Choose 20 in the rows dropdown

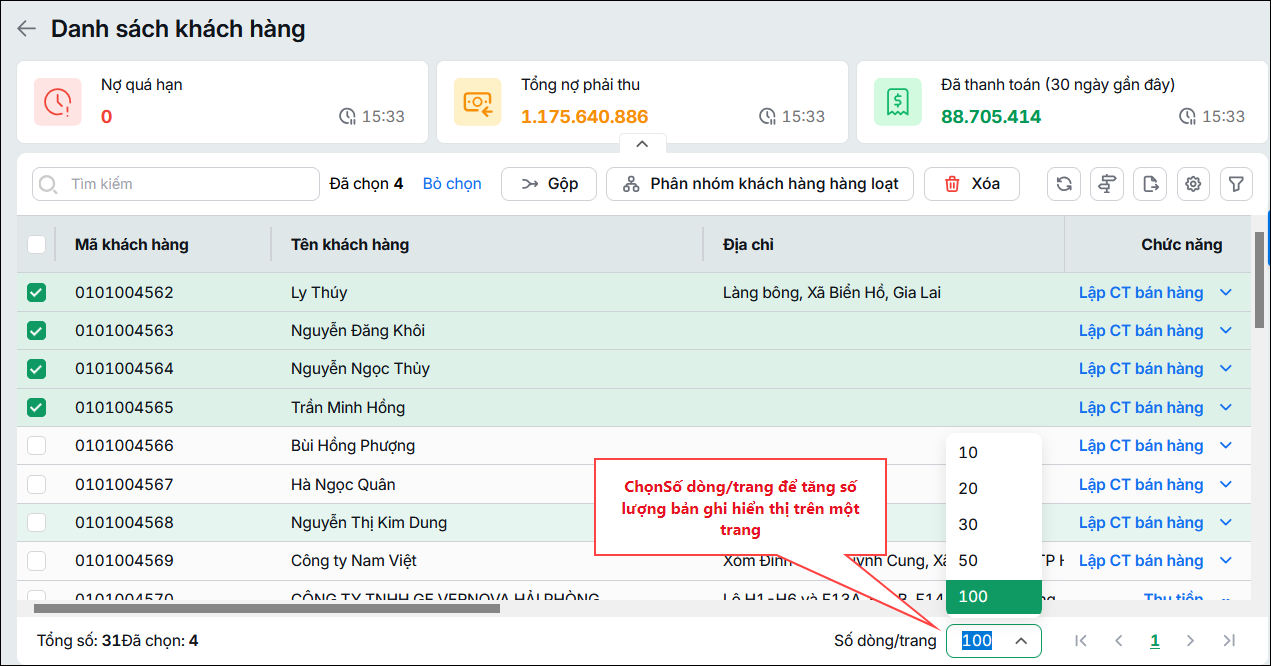pyautogui.click(x=994, y=489)
